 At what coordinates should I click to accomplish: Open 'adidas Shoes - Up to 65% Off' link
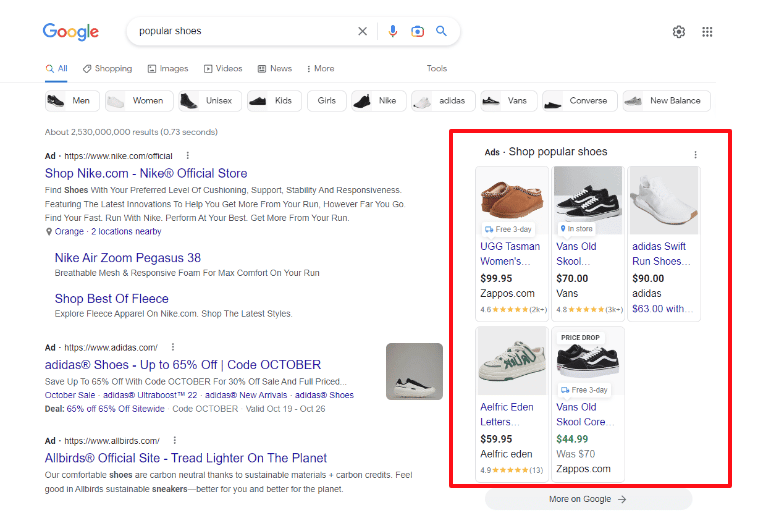pos(183,365)
